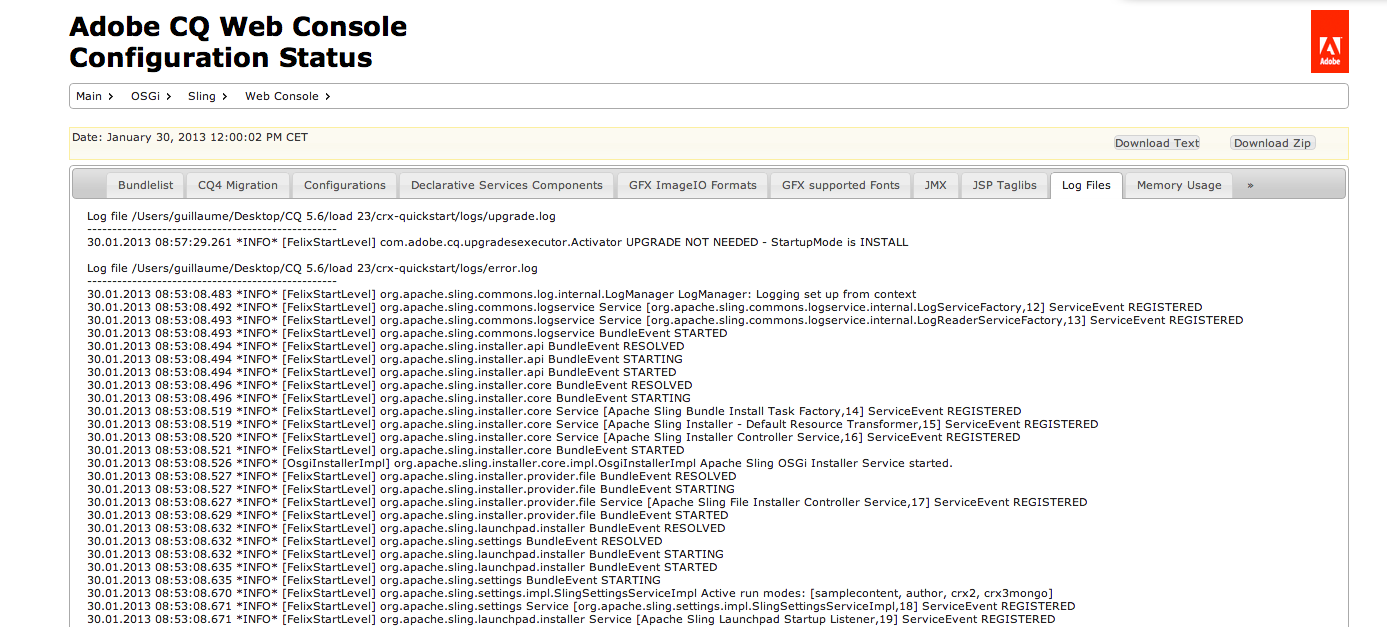This screenshot has width=1387, height=627.
Task: Click the 'Logging set up from context' line
Action: tap(502, 294)
